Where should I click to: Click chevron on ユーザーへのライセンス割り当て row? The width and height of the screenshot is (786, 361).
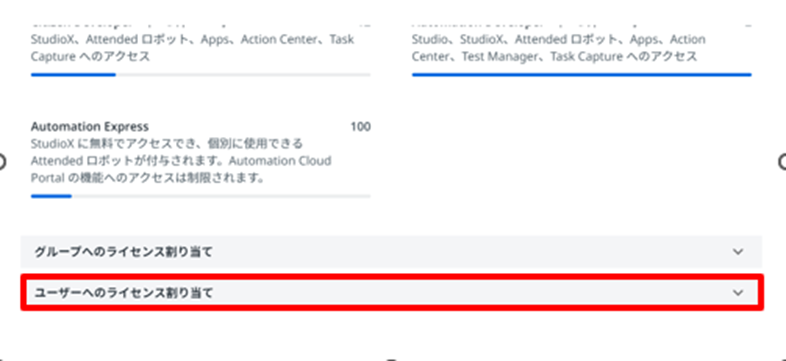coord(738,293)
